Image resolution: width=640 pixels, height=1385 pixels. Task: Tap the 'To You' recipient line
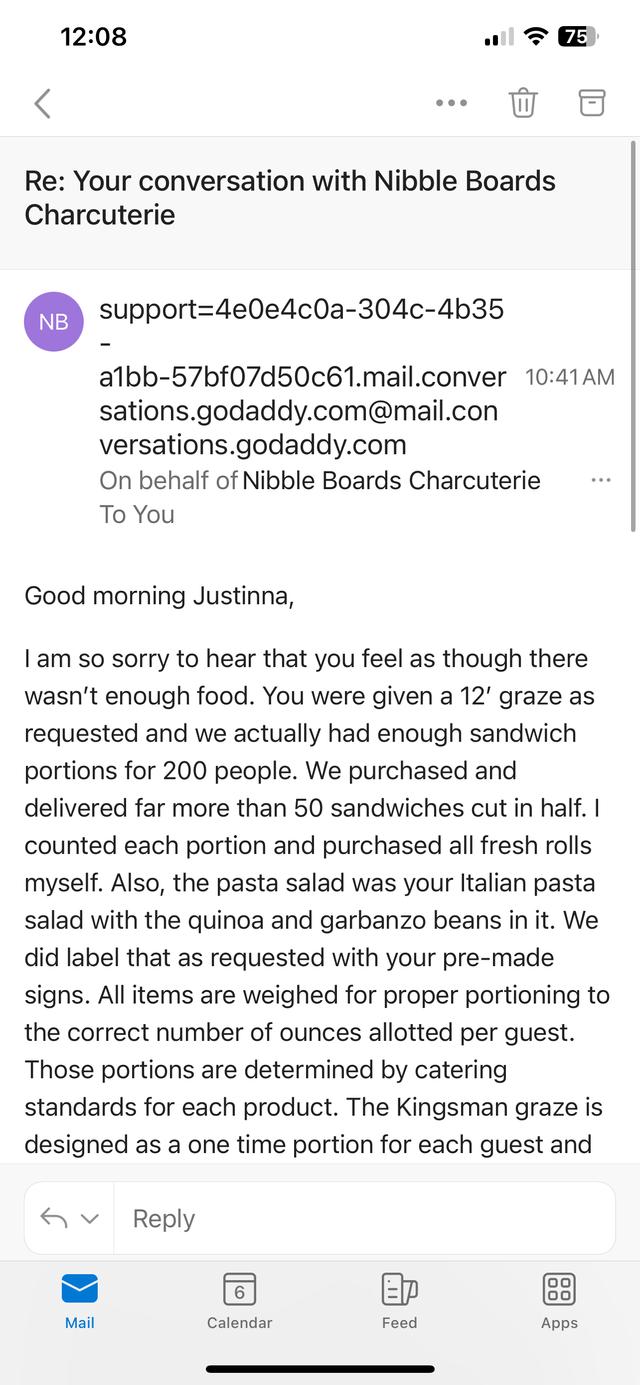click(137, 514)
